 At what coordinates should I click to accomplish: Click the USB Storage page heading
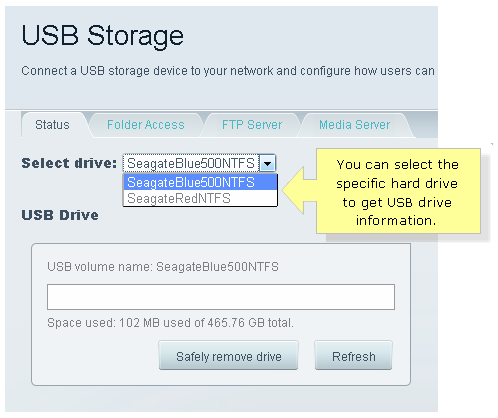(102, 36)
